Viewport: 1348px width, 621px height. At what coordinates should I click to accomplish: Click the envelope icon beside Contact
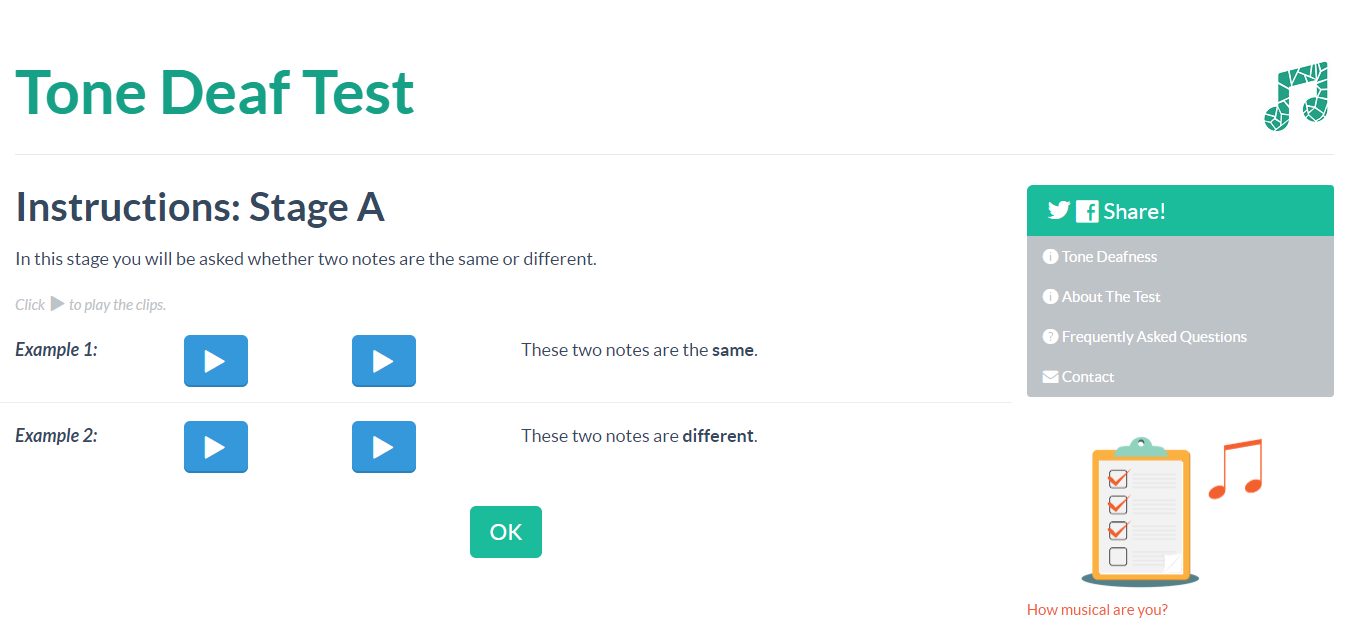[x=1051, y=376]
